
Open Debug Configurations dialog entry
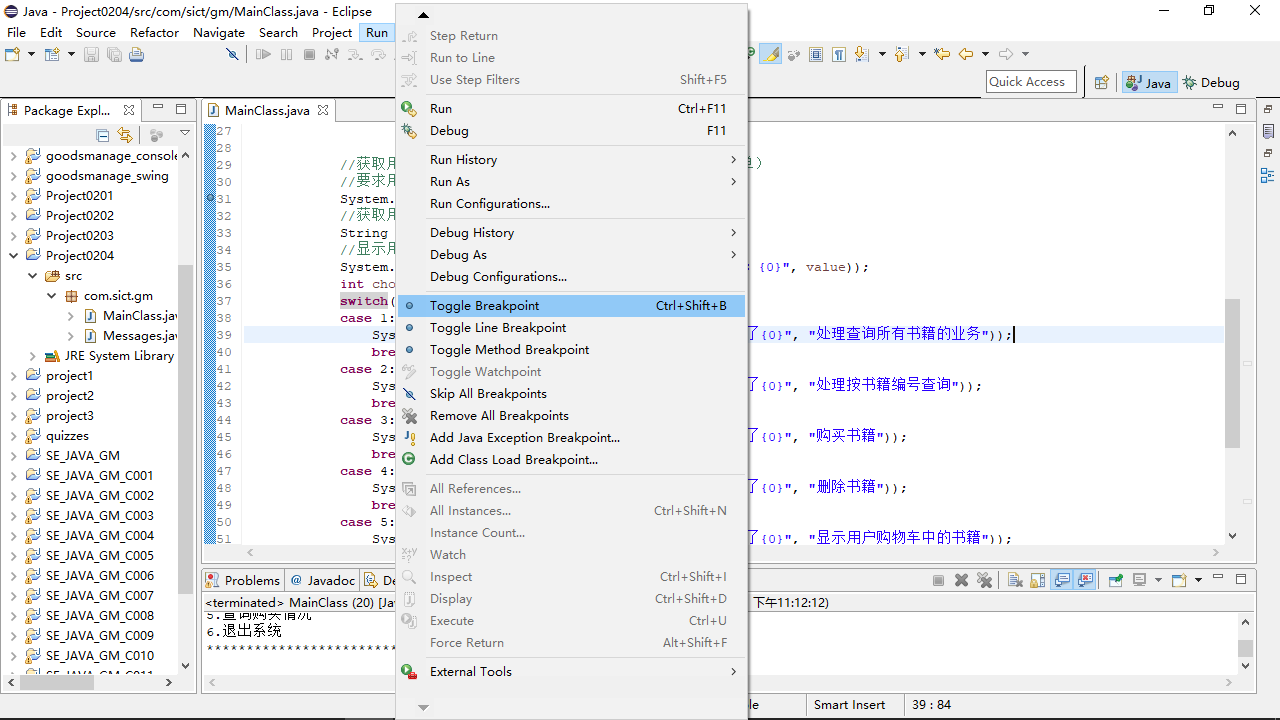coord(571,277)
